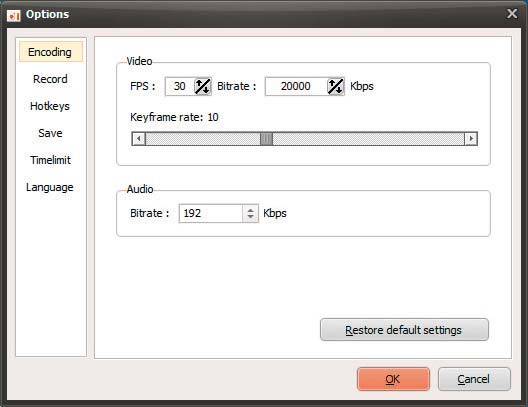Screen dimensions: 528x407
Task: Open the Save settings tab
Action: [x=51, y=133]
